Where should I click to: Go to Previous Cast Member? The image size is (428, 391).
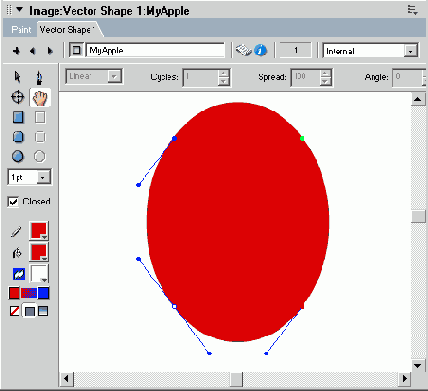(32, 51)
